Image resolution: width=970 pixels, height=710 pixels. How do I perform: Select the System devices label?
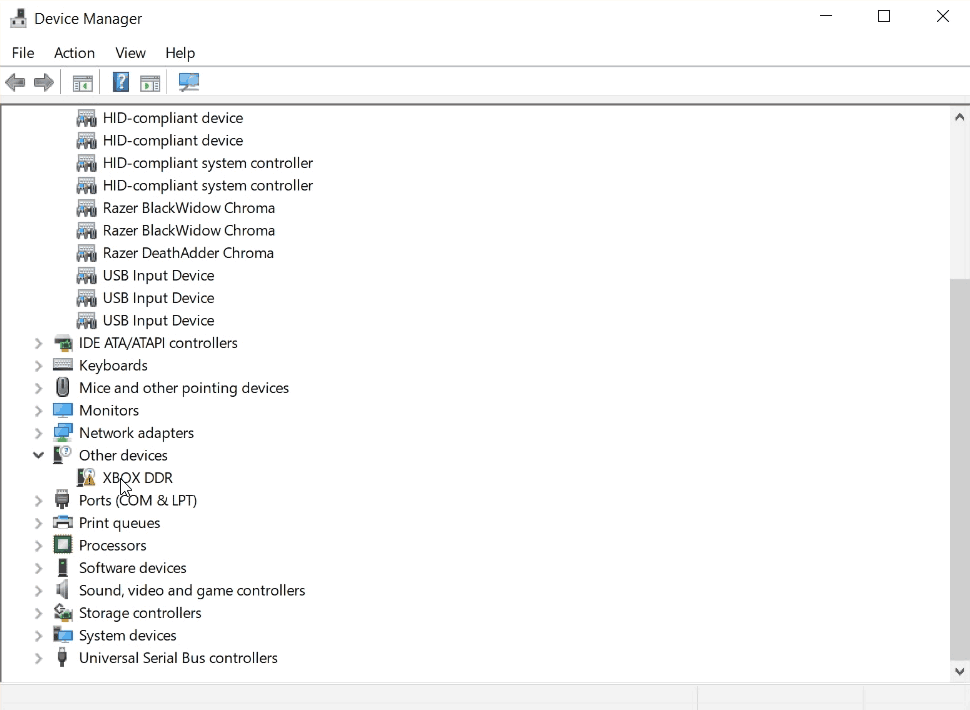click(x=127, y=635)
